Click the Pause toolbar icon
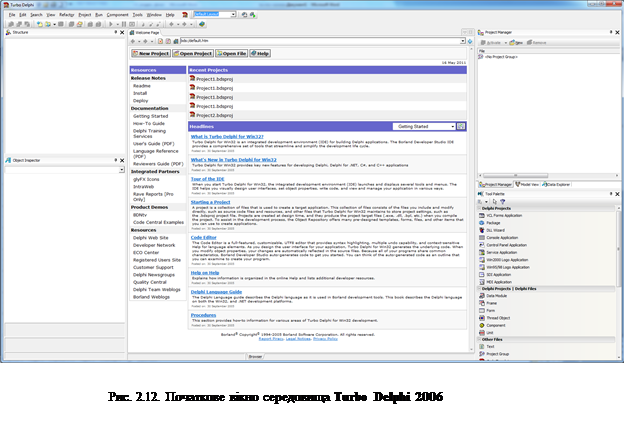 tap(124, 24)
